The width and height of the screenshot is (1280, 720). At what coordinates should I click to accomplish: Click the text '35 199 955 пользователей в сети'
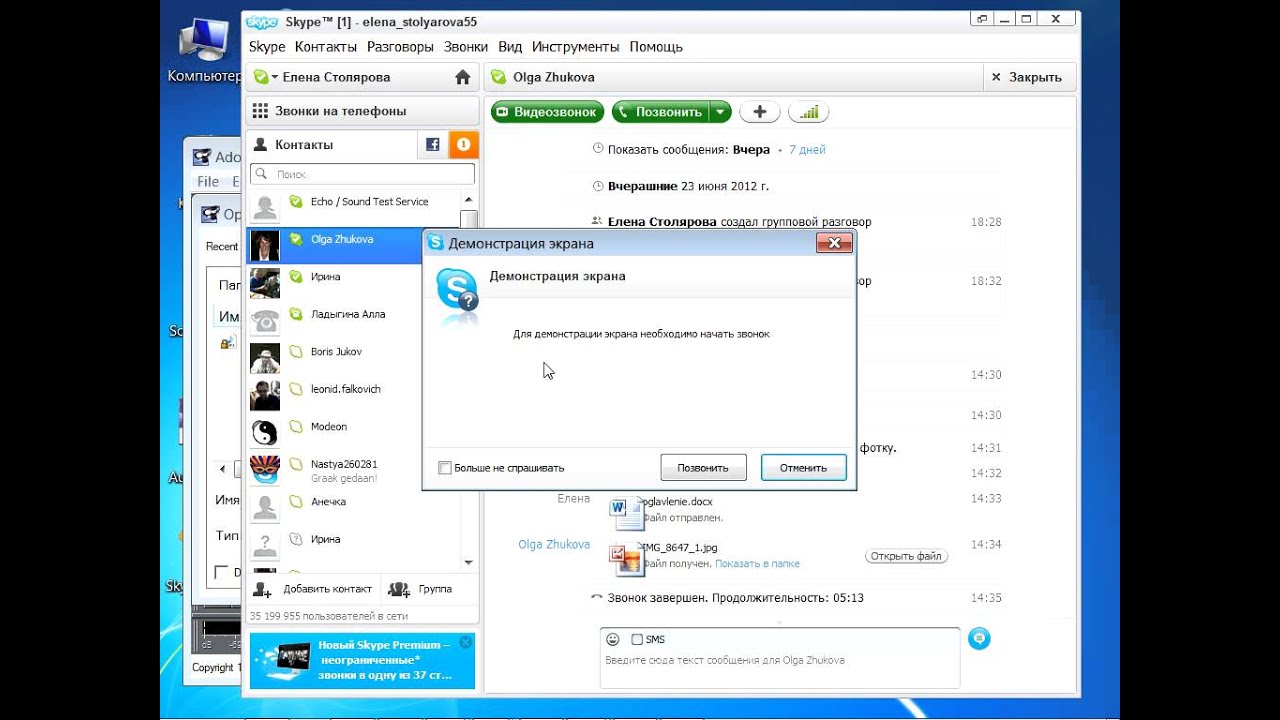(x=329, y=616)
